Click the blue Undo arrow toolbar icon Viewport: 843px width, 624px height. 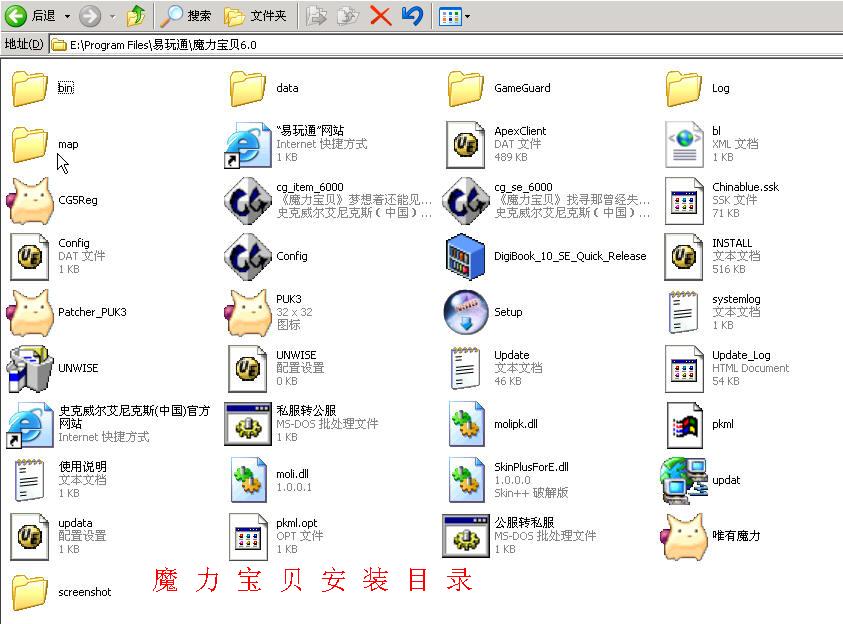click(x=412, y=16)
